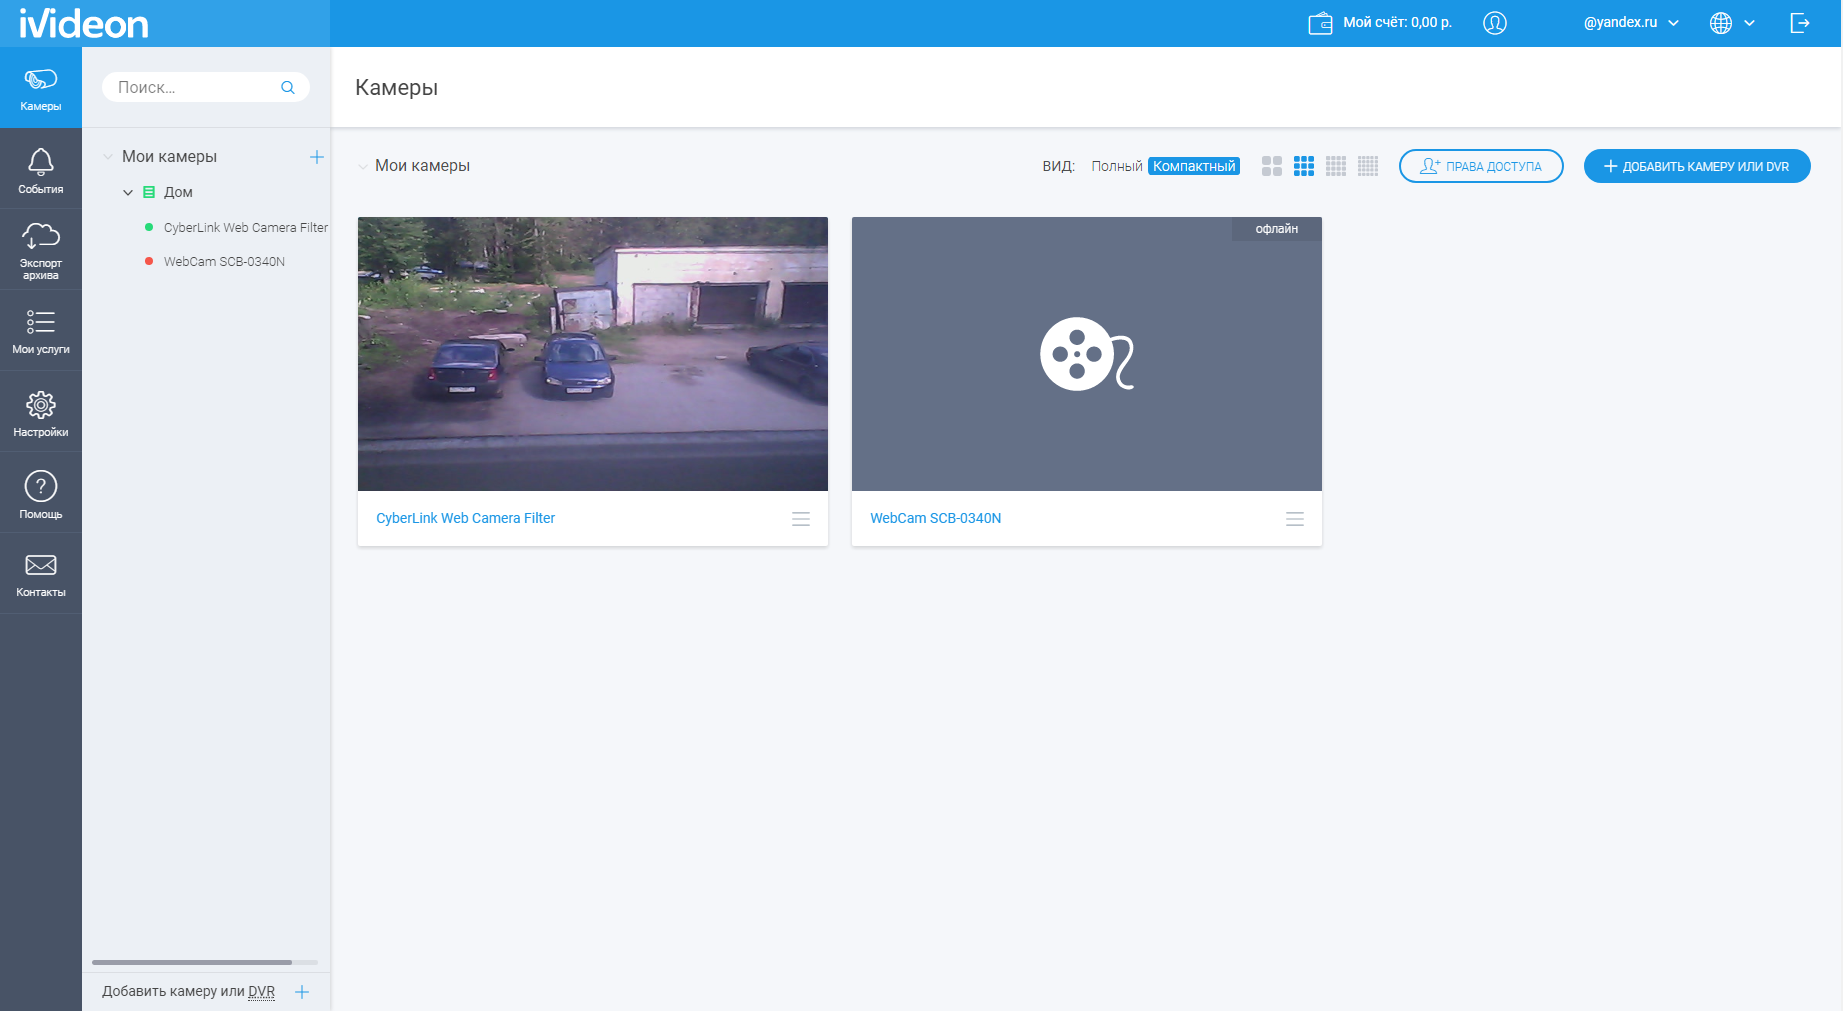
Task: Click the camera search input field
Action: coord(195,88)
